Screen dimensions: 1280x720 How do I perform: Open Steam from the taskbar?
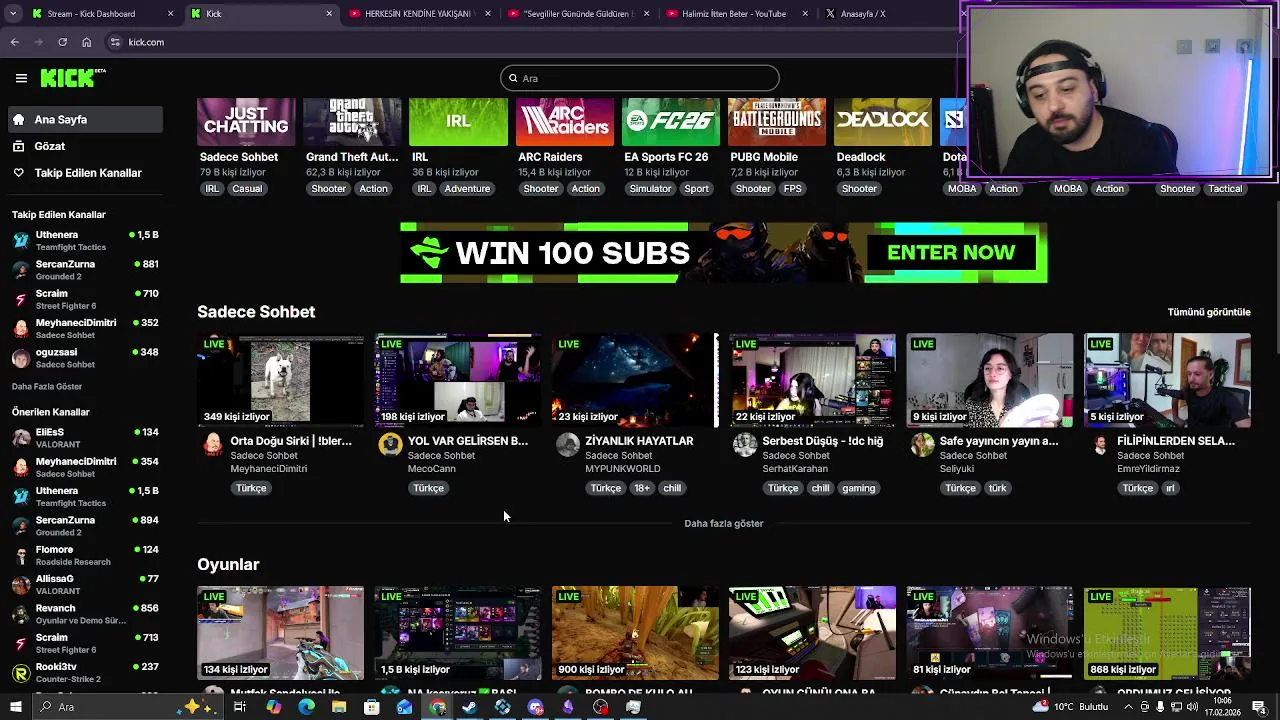[x=470, y=707]
